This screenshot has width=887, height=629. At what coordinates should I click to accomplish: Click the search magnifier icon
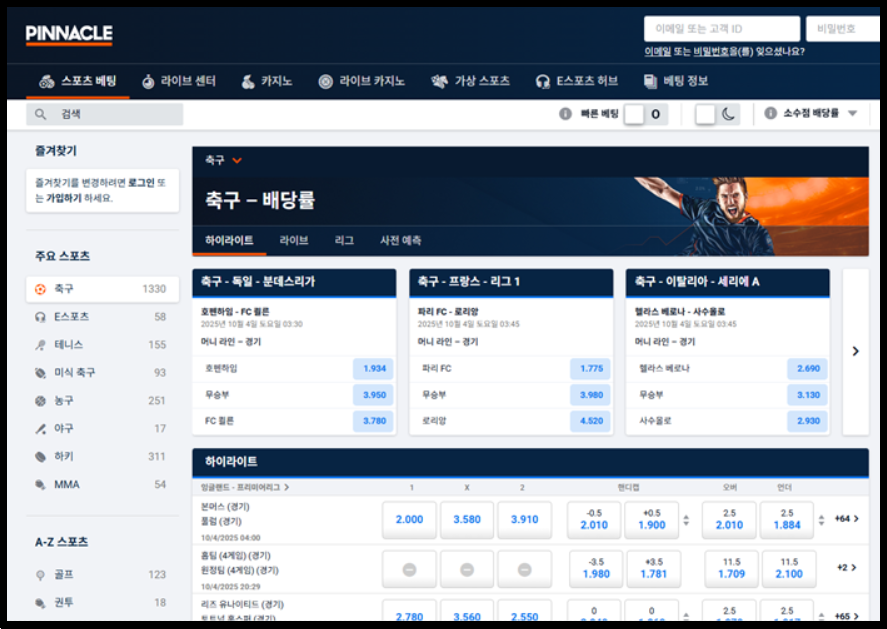pos(40,113)
